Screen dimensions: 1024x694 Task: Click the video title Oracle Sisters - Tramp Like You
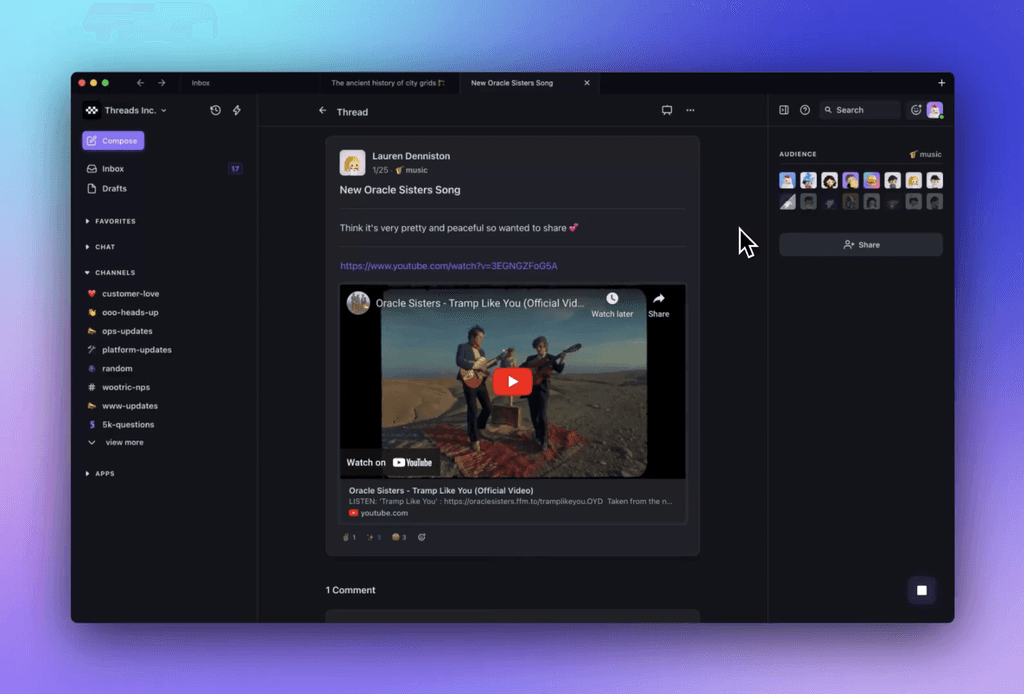pos(480,303)
